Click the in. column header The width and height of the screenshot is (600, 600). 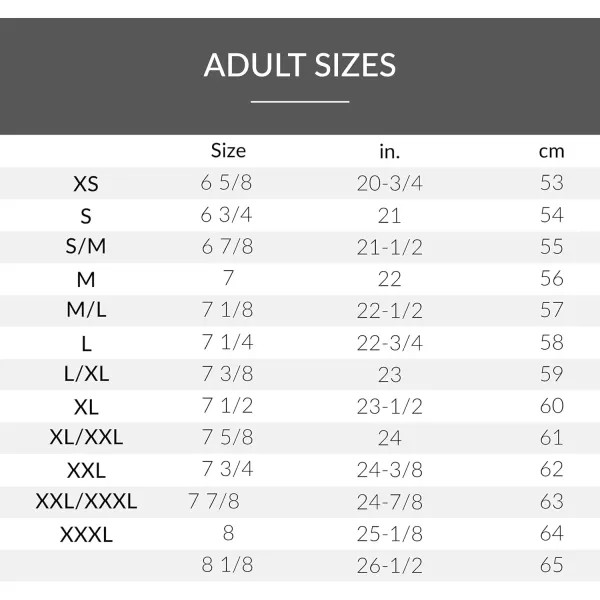click(x=390, y=152)
